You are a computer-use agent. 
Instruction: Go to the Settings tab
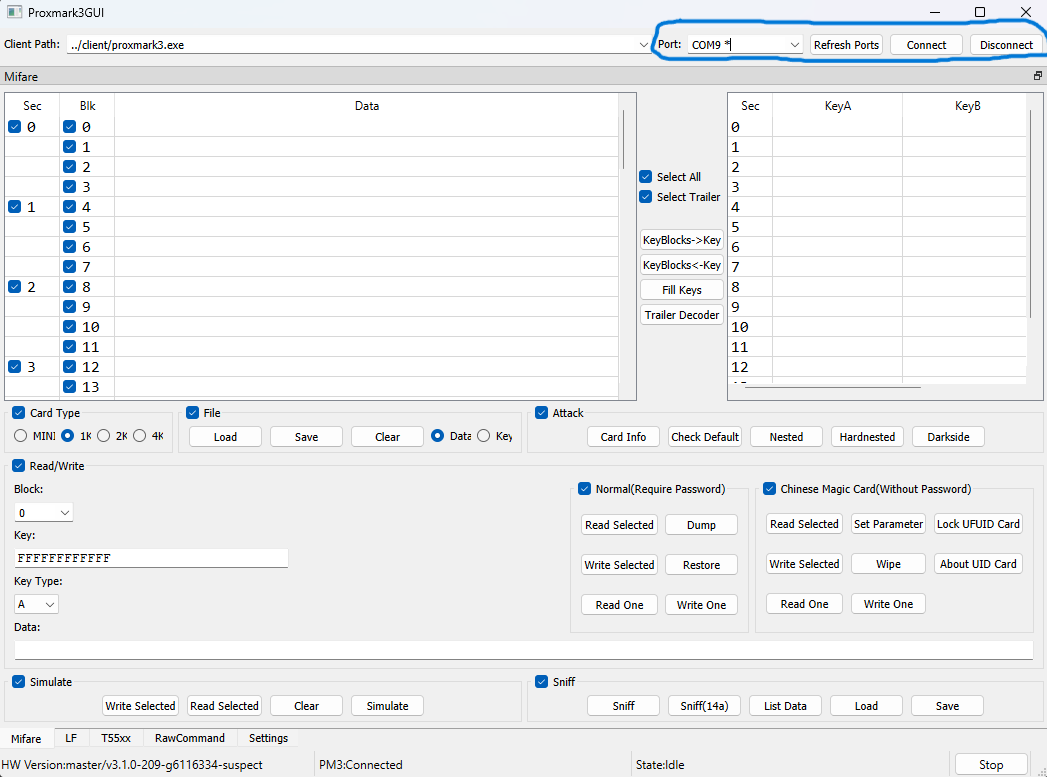pyautogui.click(x=268, y=738)
